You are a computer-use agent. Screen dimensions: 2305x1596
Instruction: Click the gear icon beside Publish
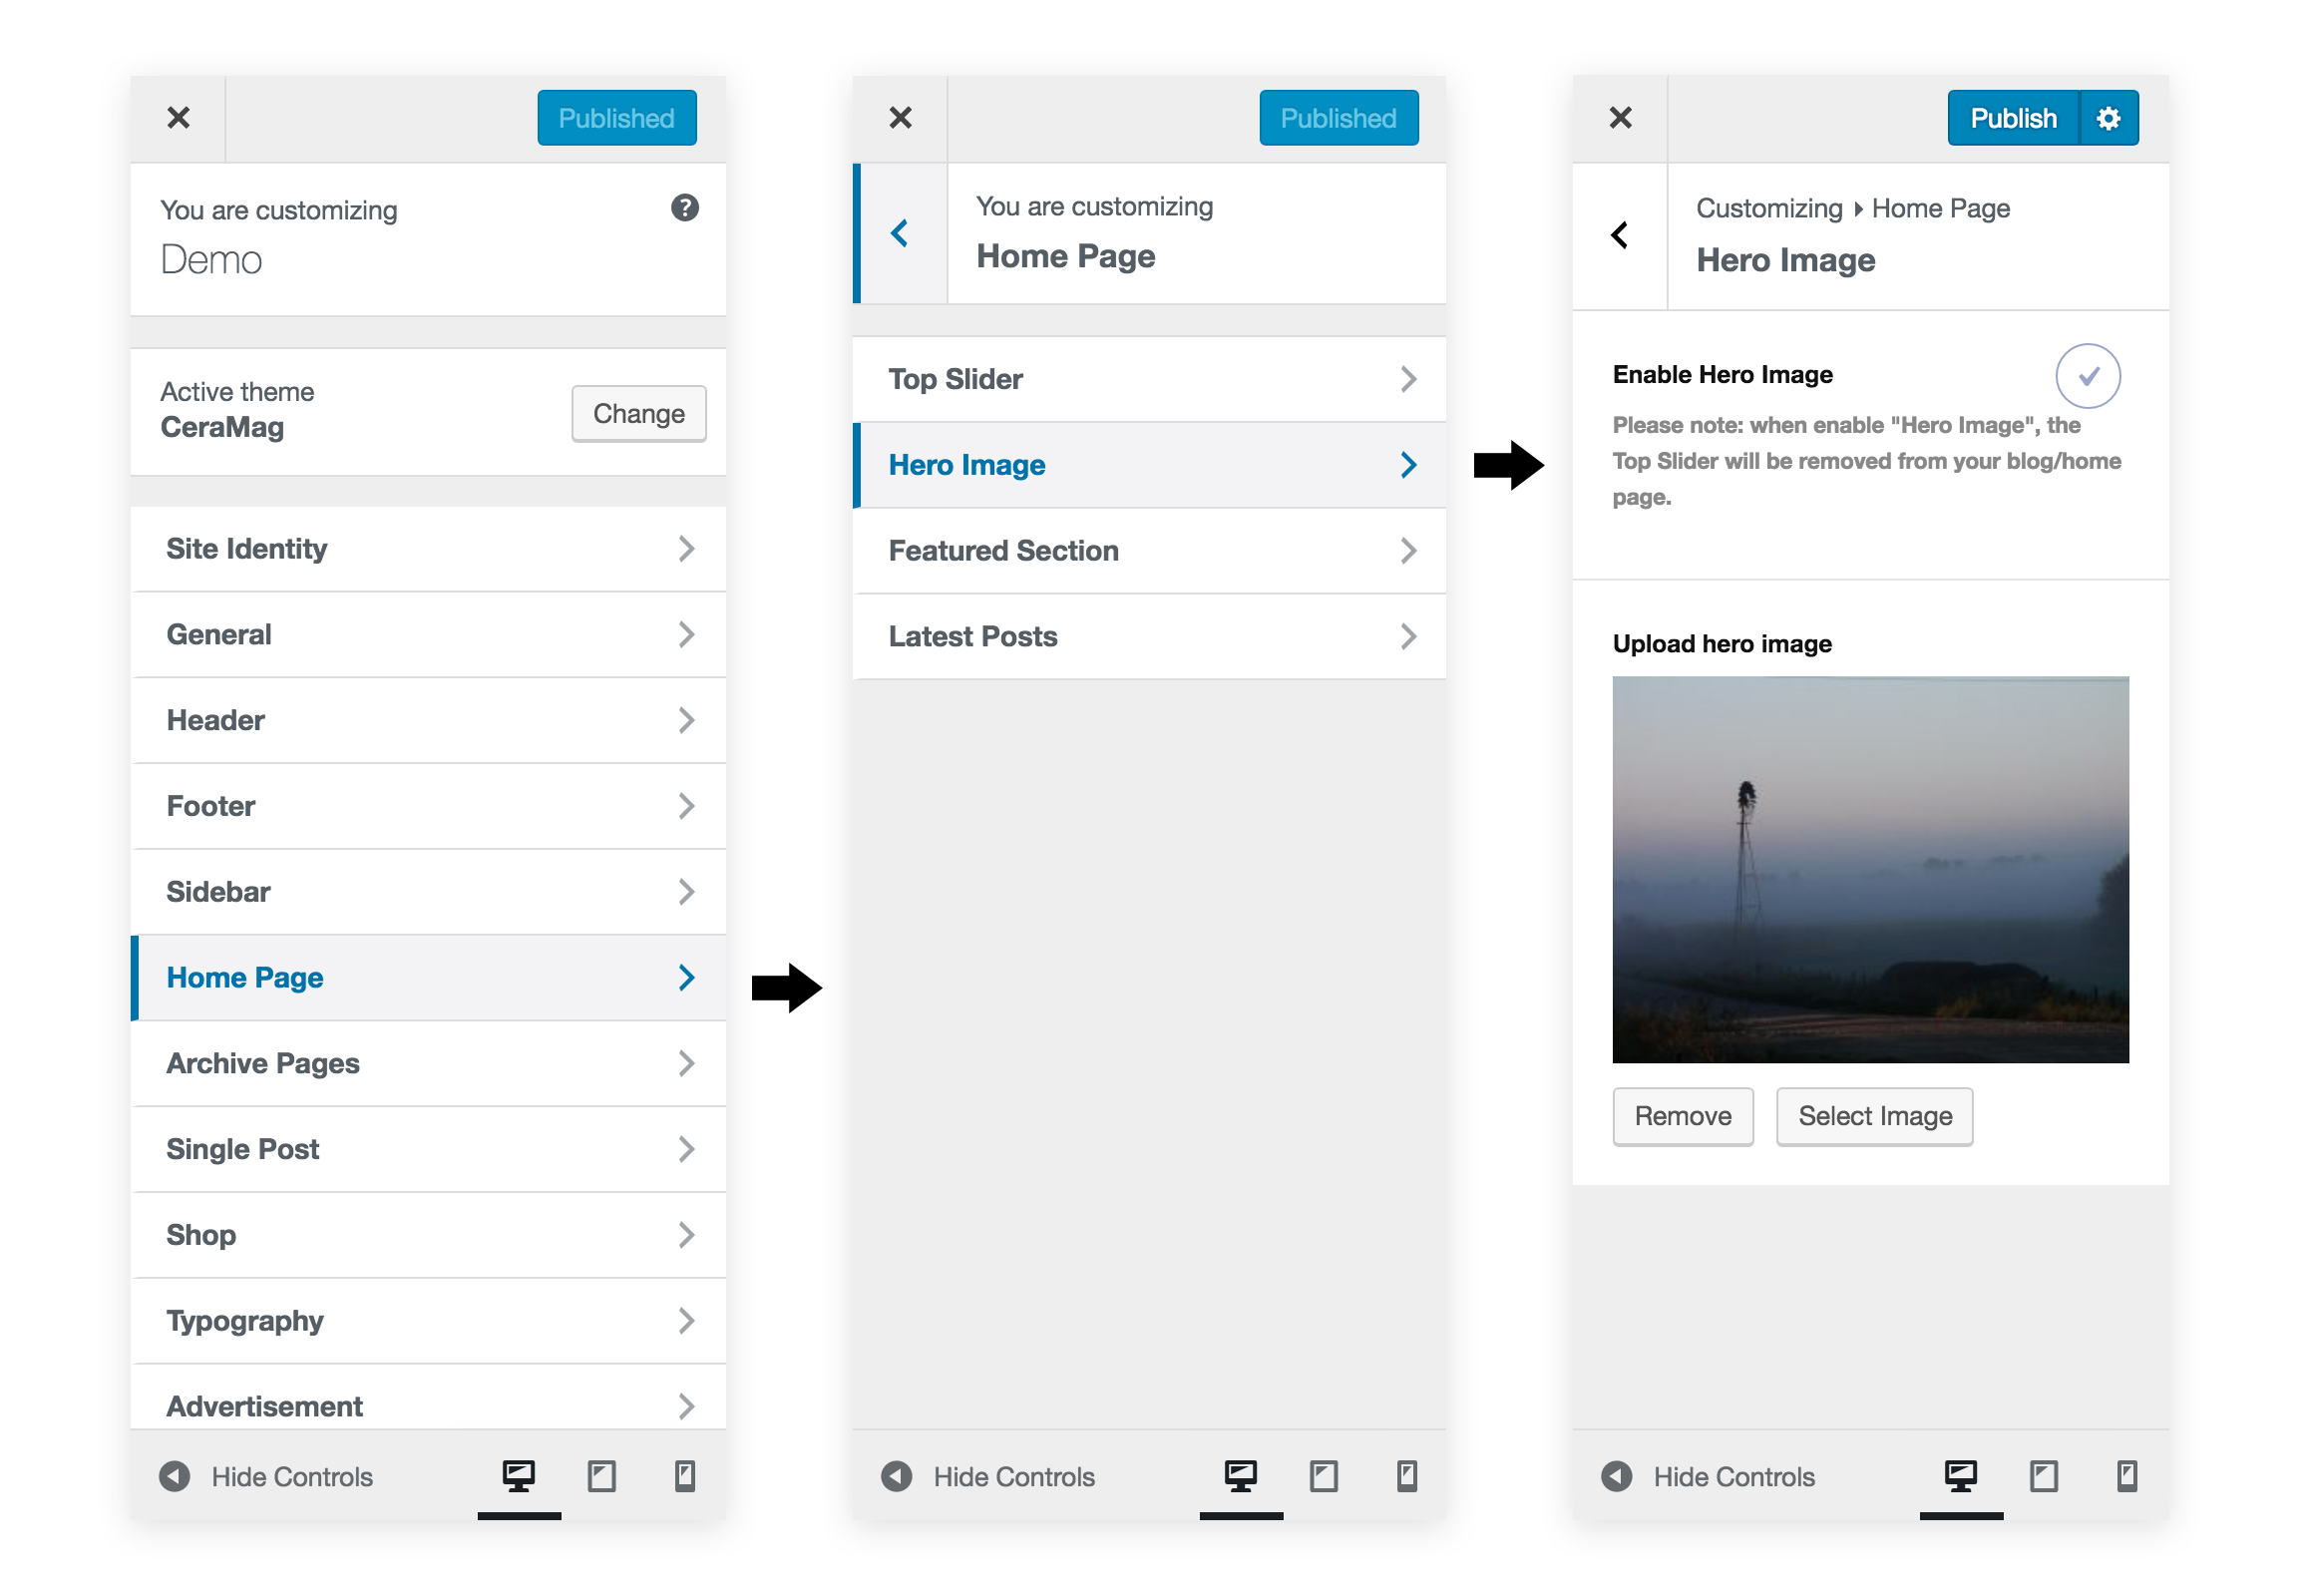pos(2107,118)
